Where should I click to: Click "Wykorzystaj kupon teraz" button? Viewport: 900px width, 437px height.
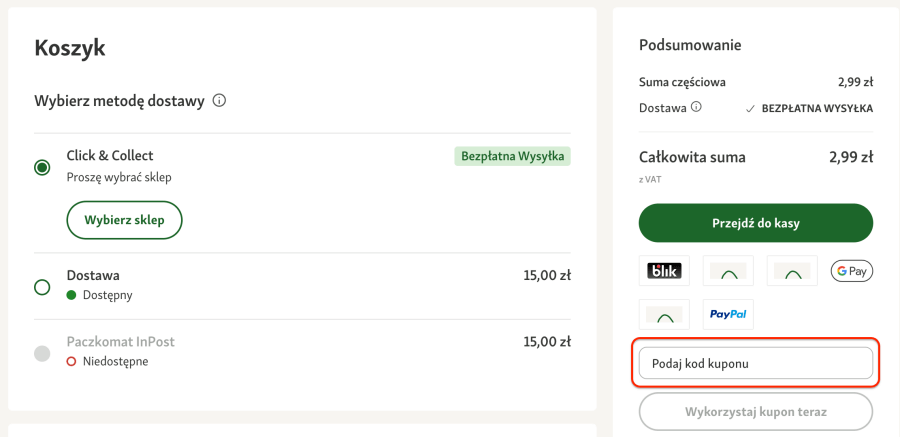pyautogui.click(x=755, y=411)
